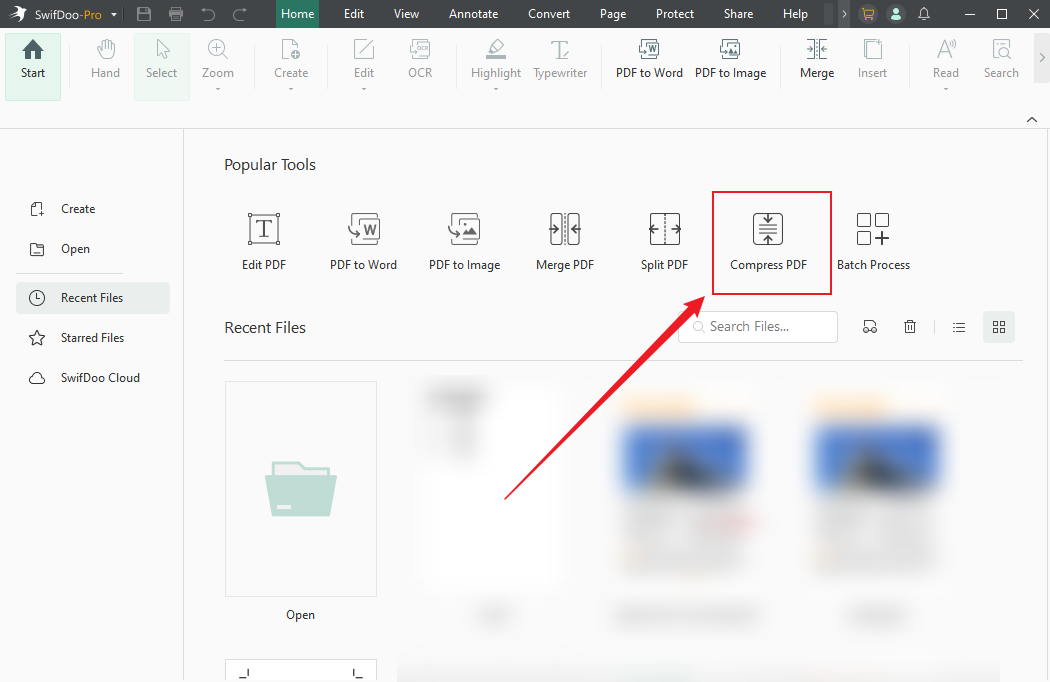
Task: Switch to list view for recent files
Action: 958,326
